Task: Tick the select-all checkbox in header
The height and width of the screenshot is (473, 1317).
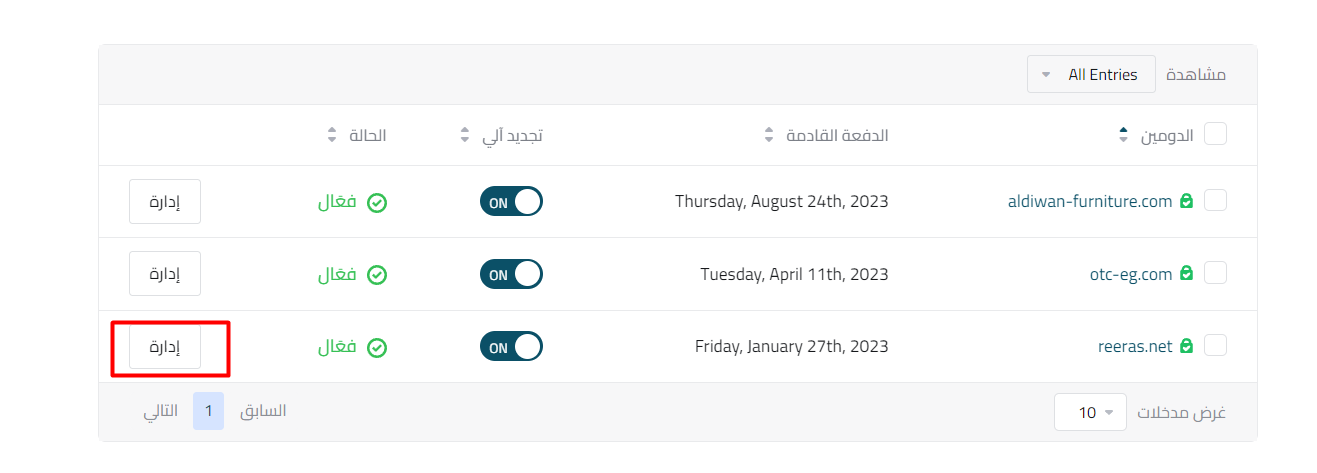Action: (x=1215, y=134)
